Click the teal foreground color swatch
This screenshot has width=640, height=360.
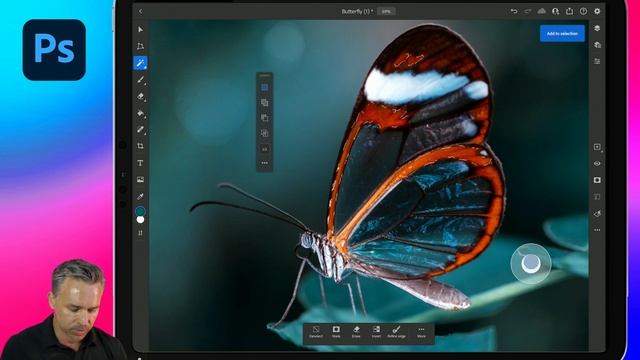point(140,211)
